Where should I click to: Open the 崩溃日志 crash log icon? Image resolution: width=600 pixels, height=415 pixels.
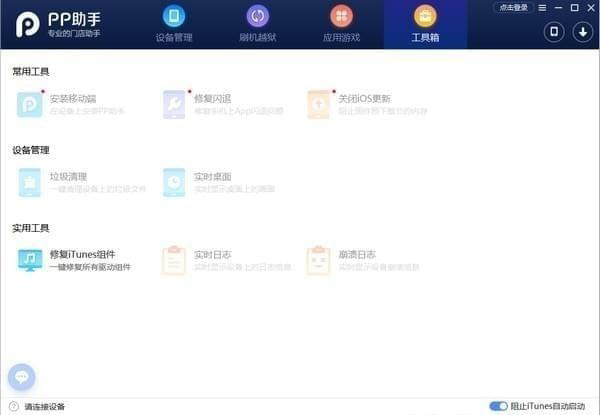coord(319,260)
